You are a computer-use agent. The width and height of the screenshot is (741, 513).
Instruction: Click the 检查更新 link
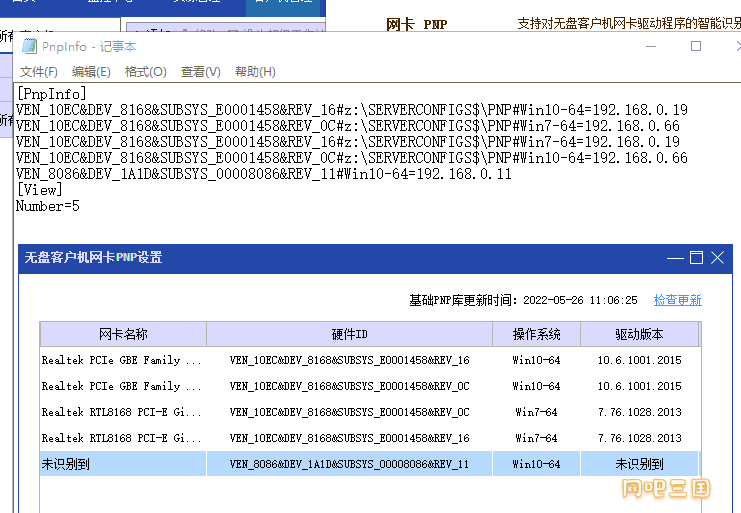pos(678,300)
